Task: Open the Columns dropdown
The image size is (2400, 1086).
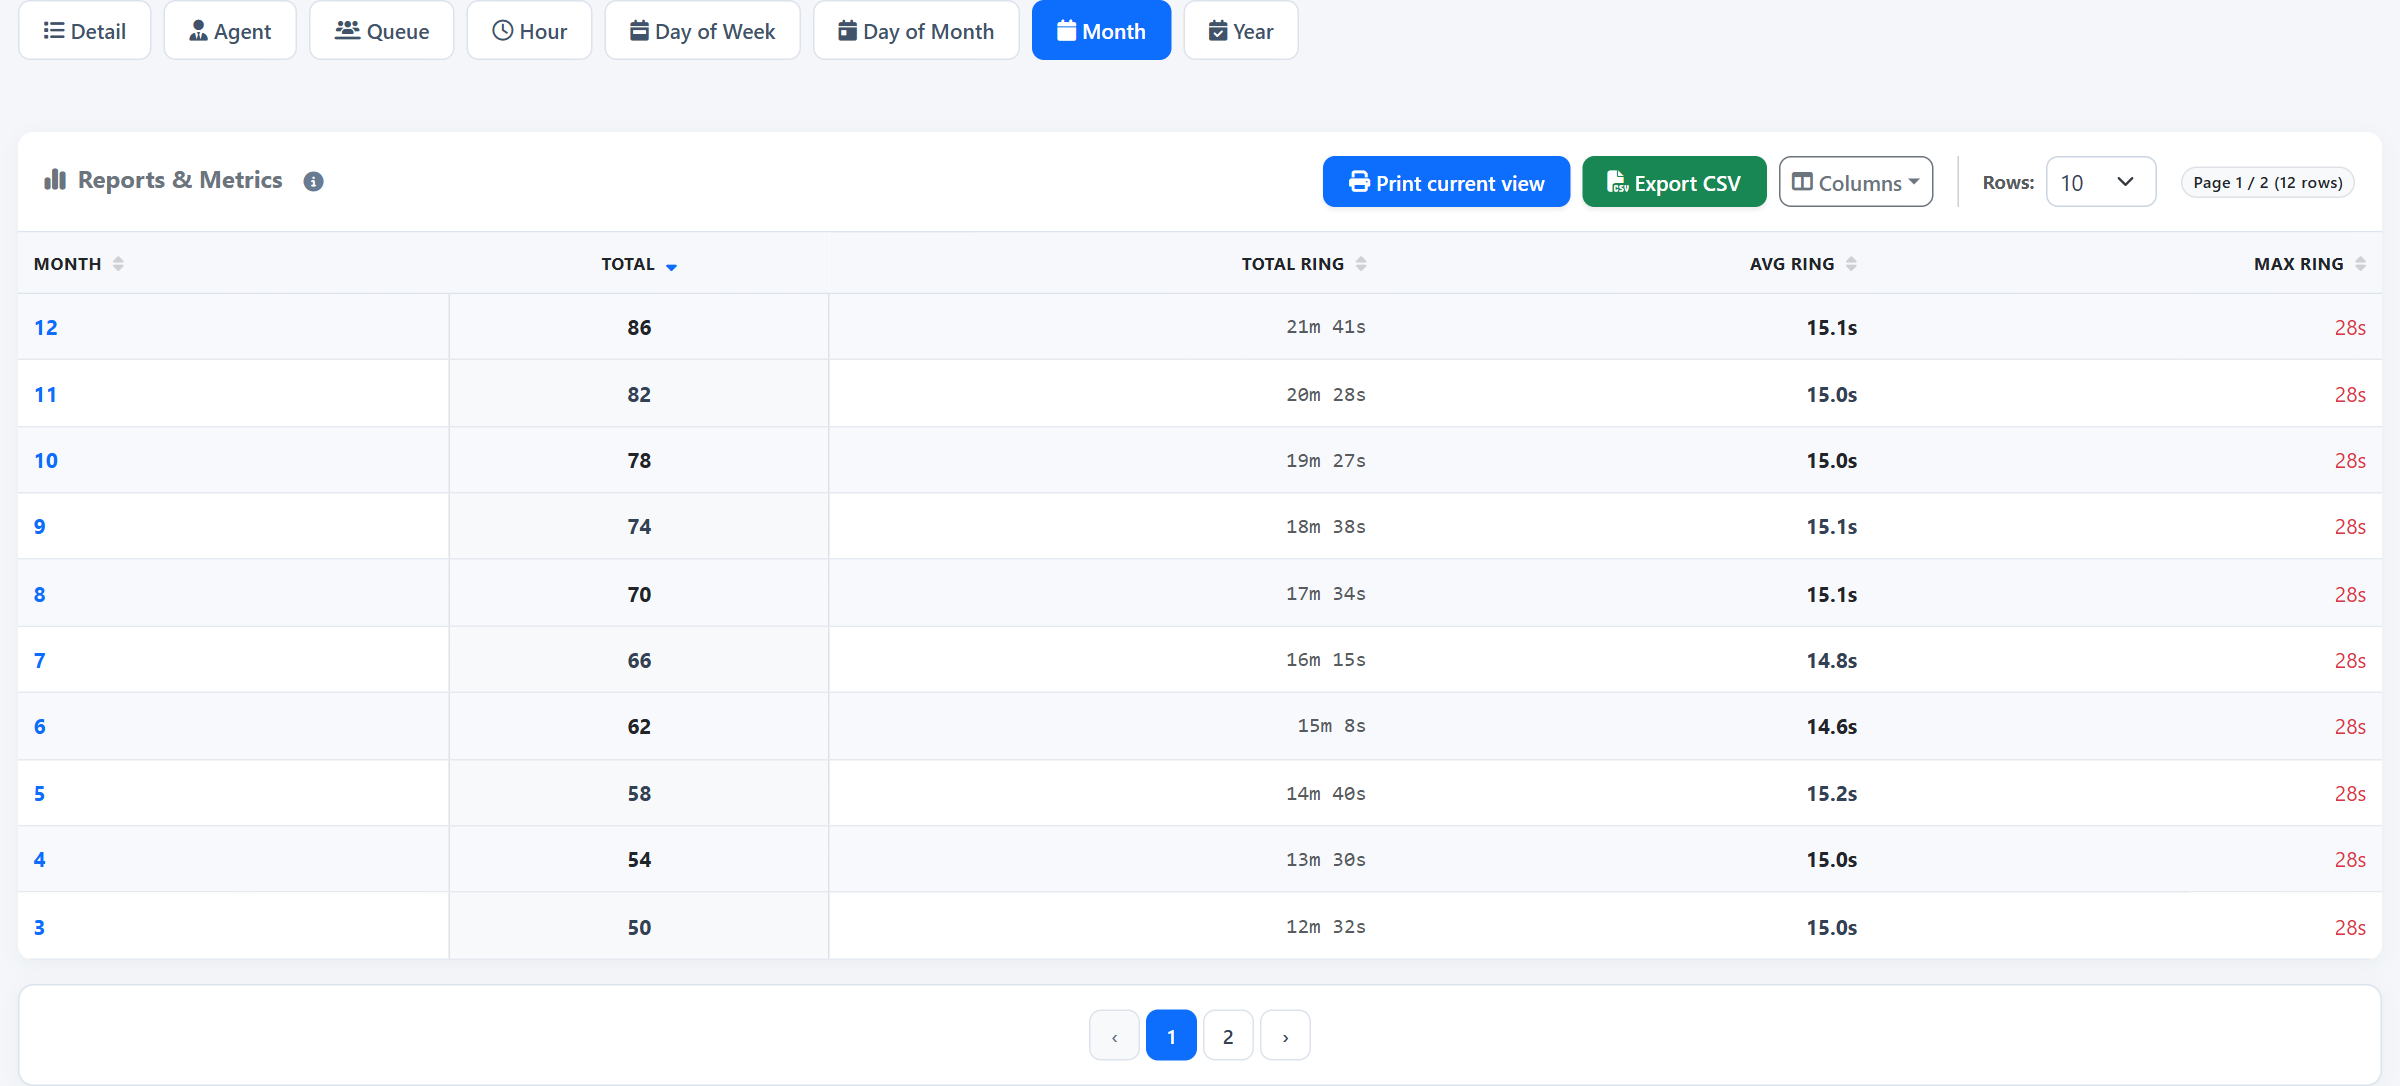Action: pos(1855,182)
